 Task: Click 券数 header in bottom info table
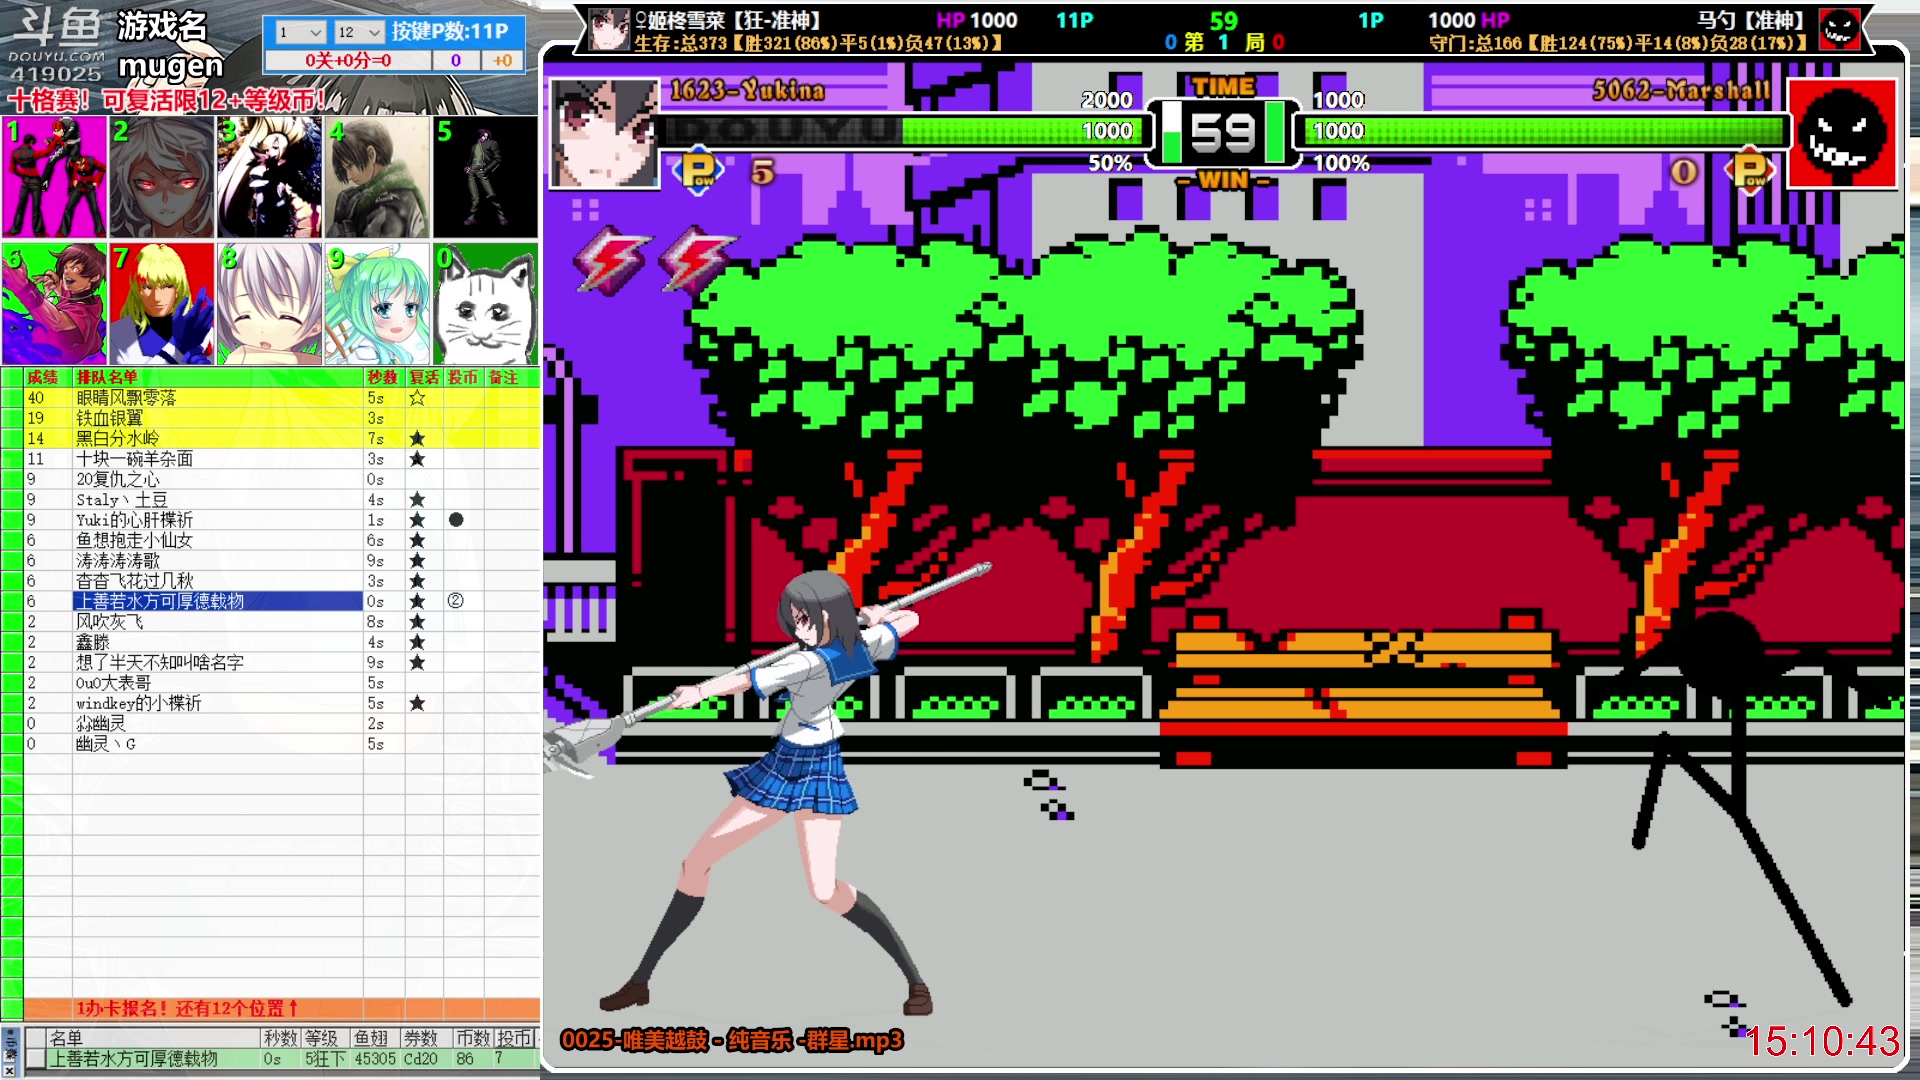421,1038
